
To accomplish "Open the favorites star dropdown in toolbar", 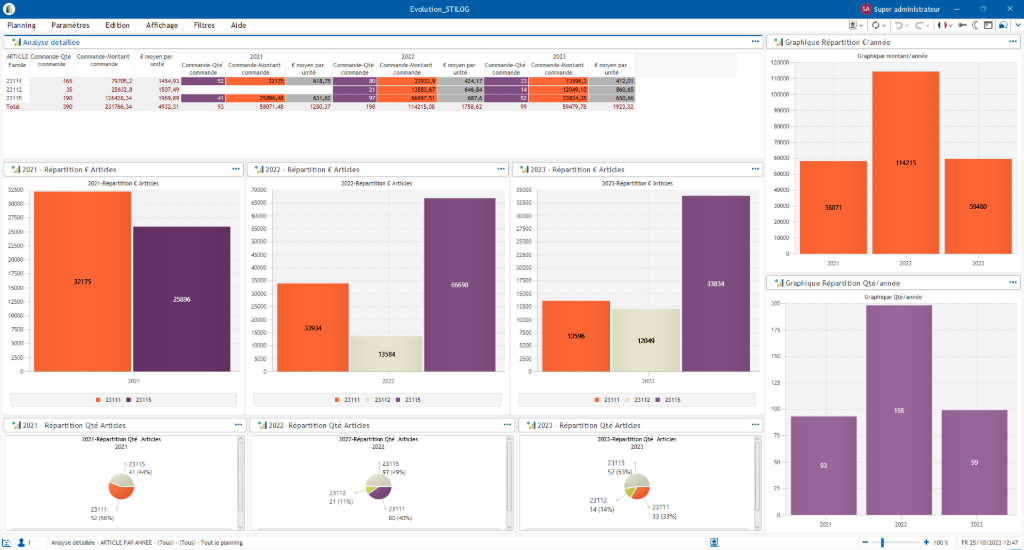I will (854, 24).
